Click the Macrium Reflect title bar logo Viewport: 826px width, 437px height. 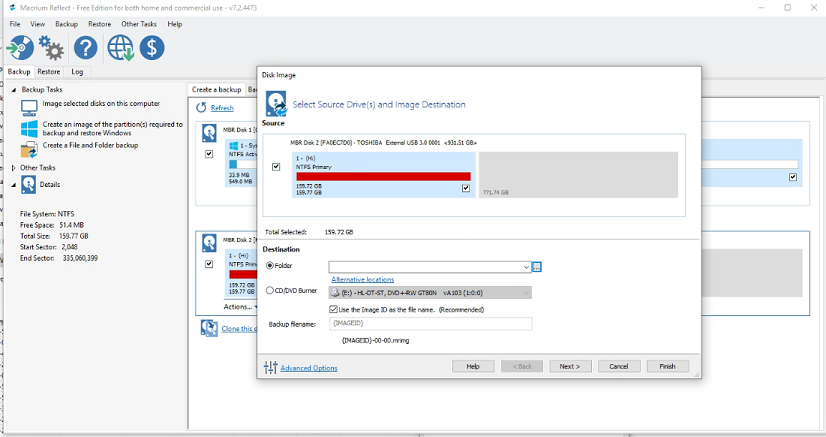coord(12,7)
